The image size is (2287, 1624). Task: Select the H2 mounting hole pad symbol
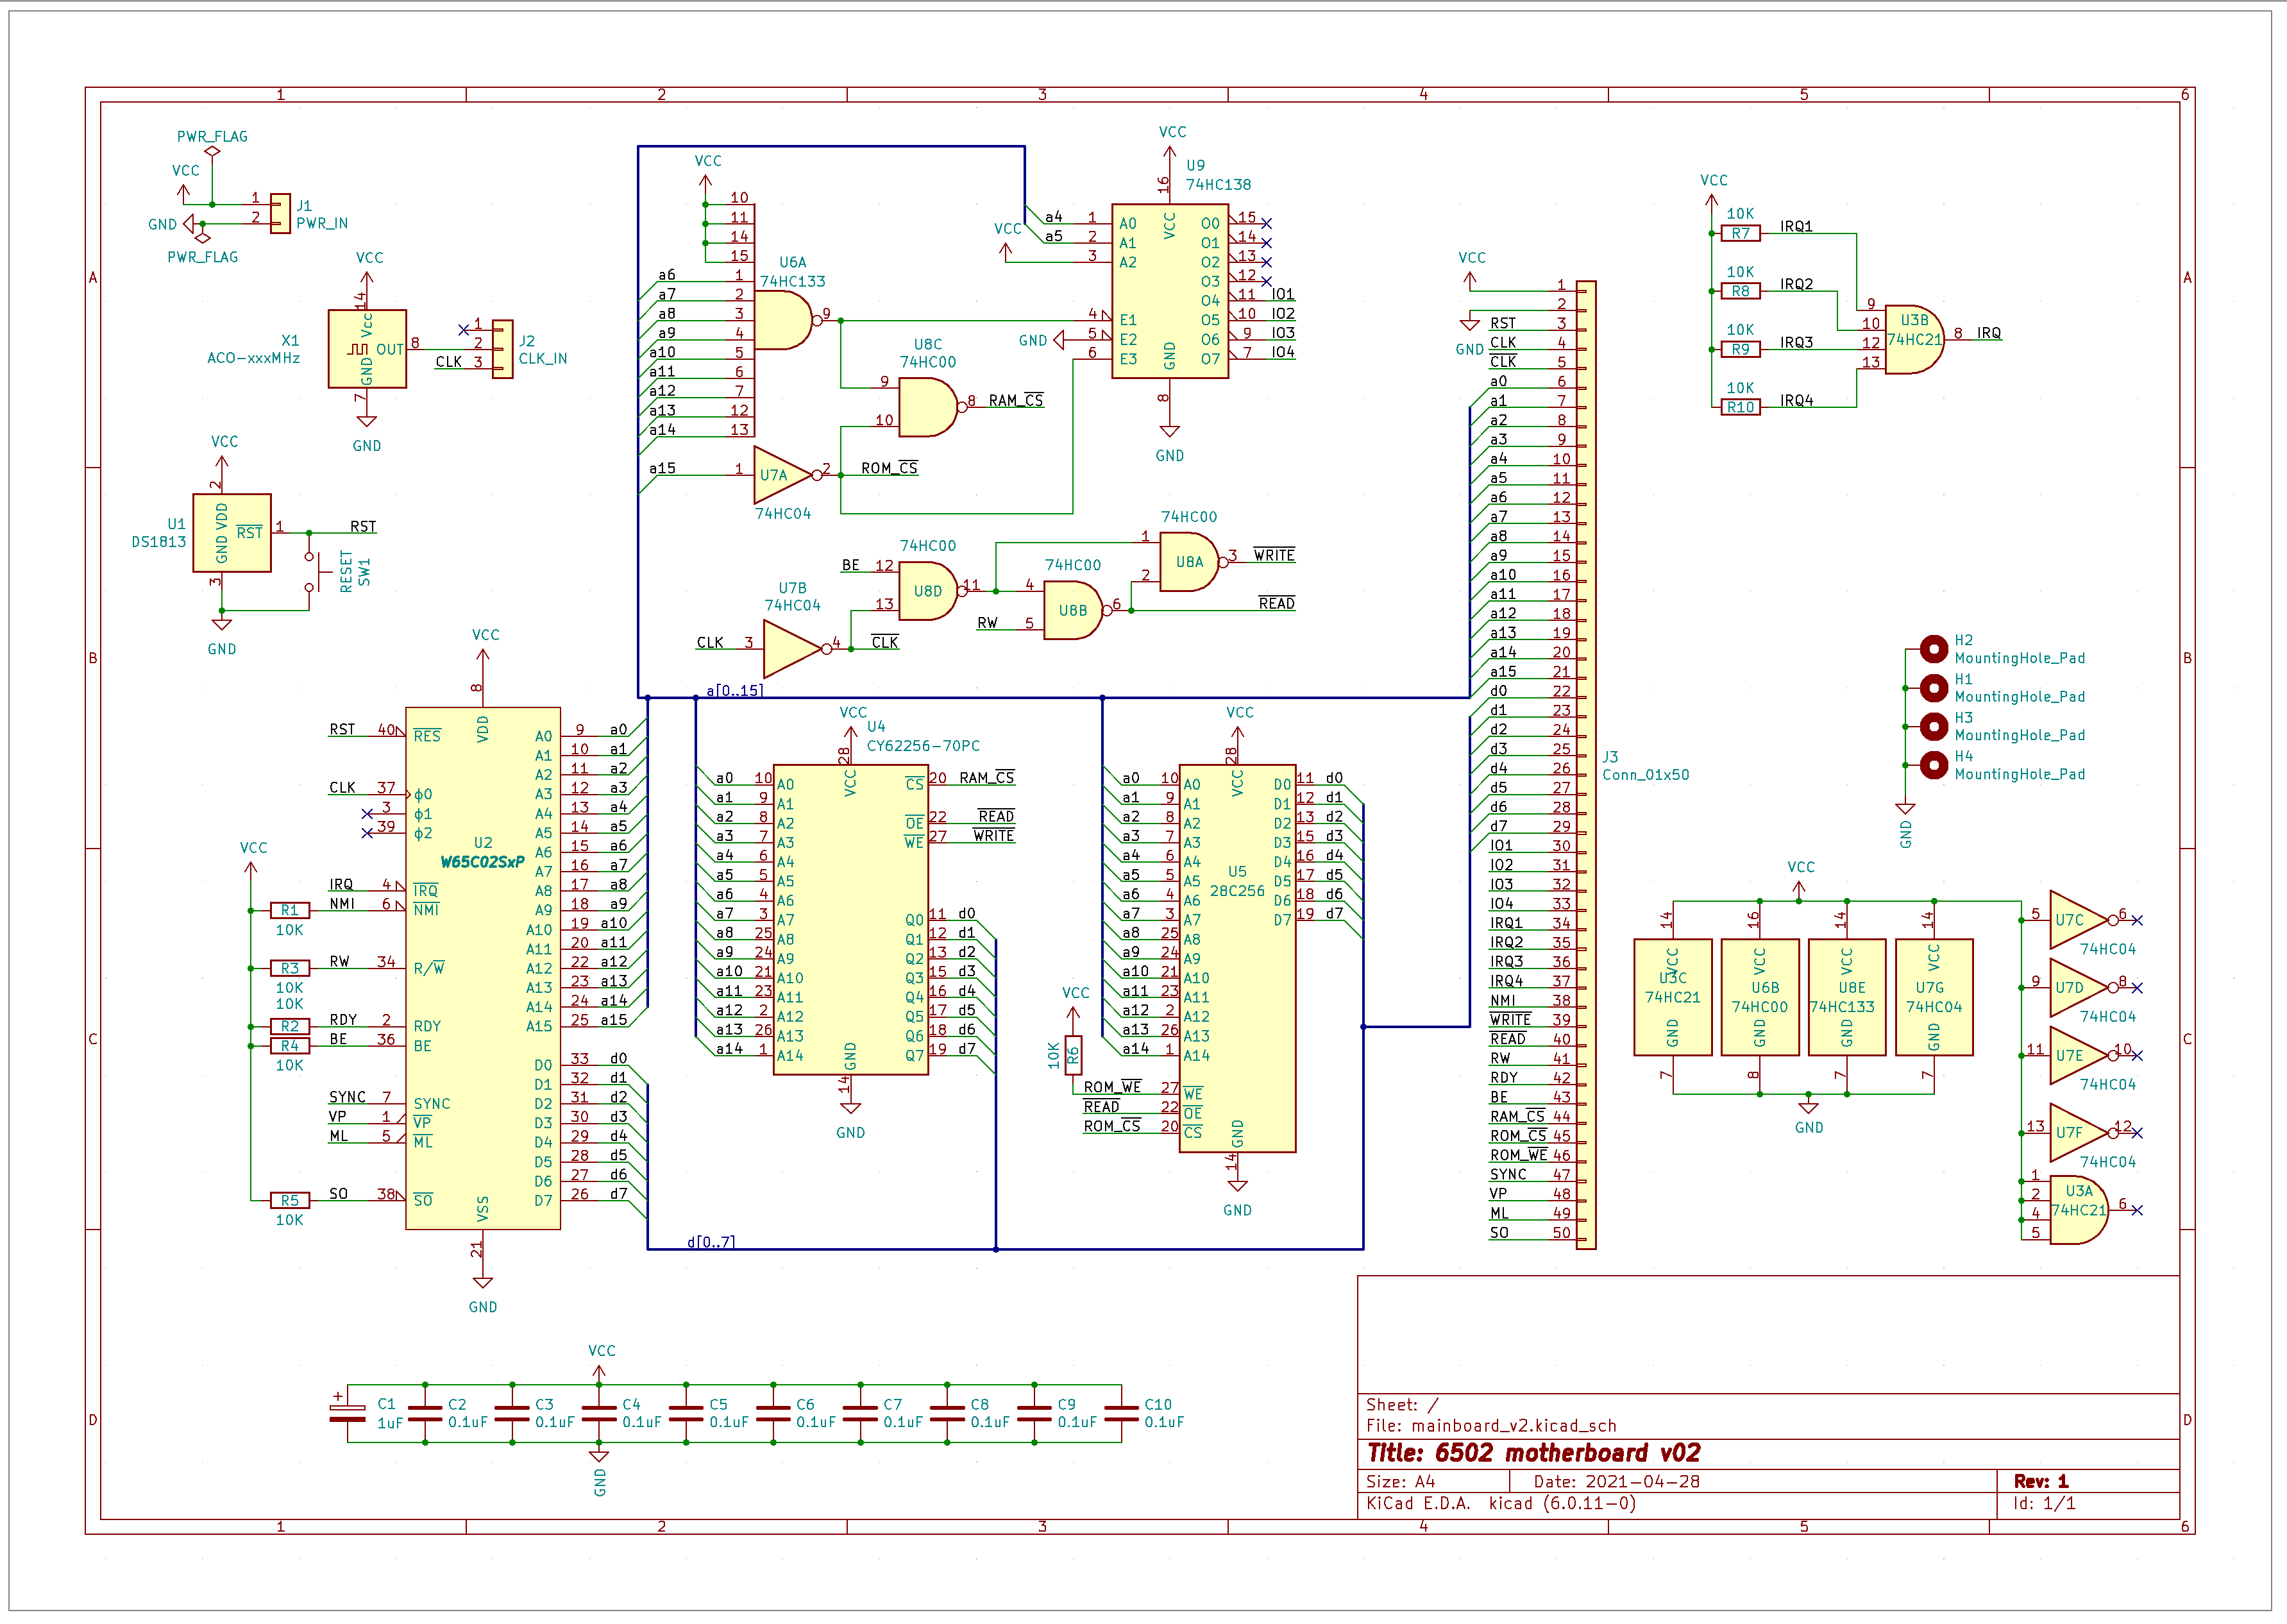pyautogui.click(x=1934, y=649)
